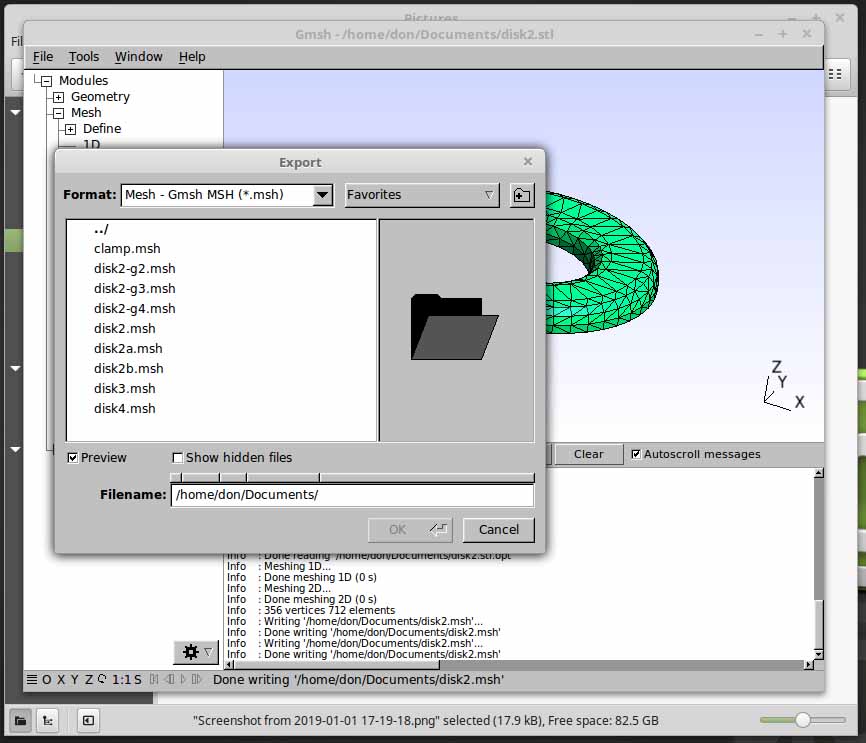Close the Export dialog with its X
This screenshot has height=743, width=866.
528,161
